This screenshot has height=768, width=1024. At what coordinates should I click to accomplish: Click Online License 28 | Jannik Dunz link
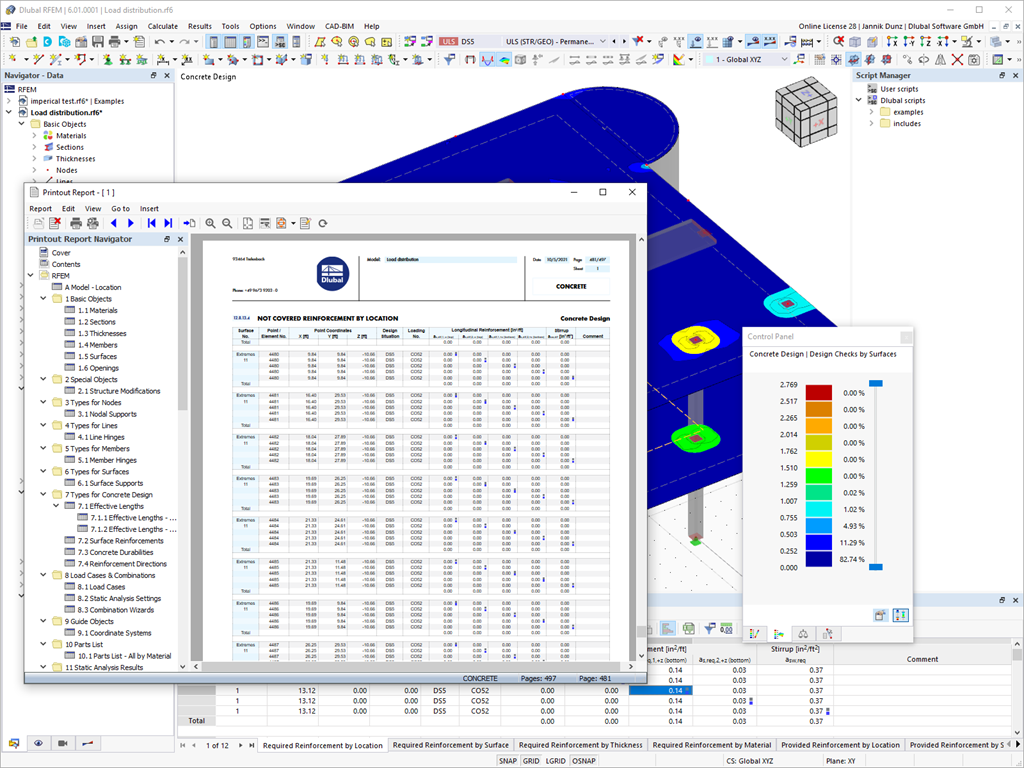click(843, 26)
